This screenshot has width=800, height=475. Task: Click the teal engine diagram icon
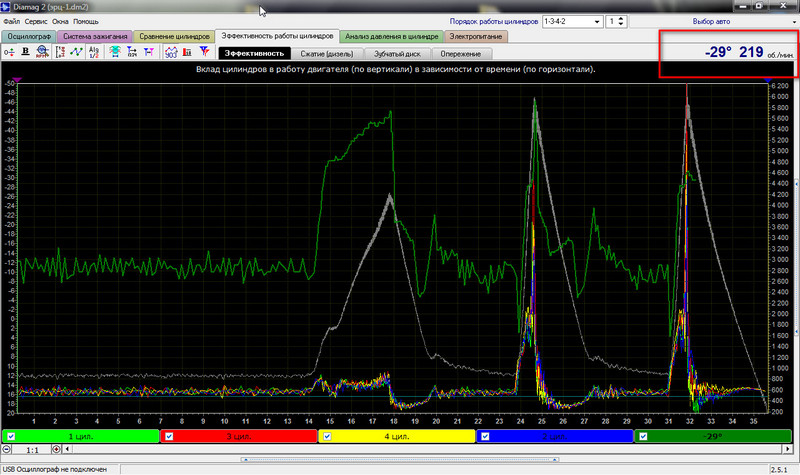point(115,52)
